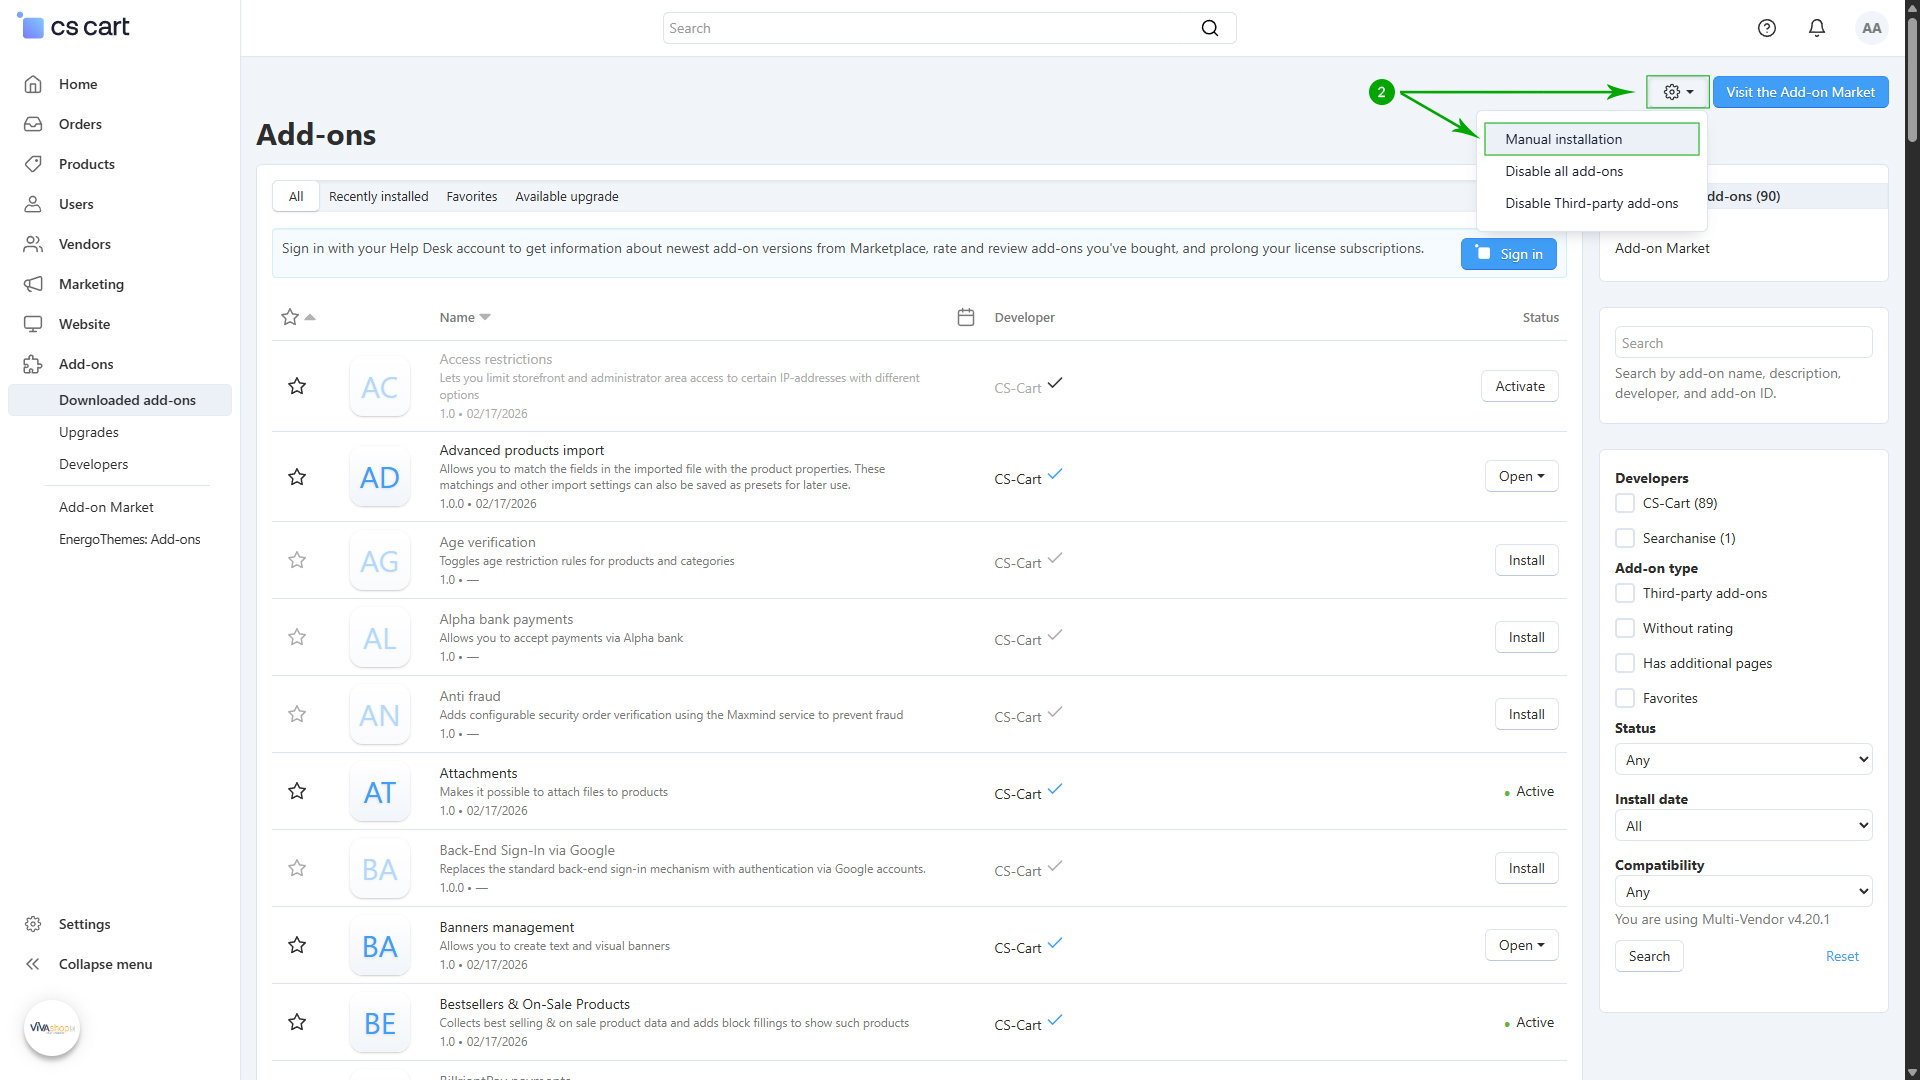Image resolution: width=1920 pixels, height=1080 pixels.
Task: Switch to the Recently installed tab
Action: click(x=378, y=196)
